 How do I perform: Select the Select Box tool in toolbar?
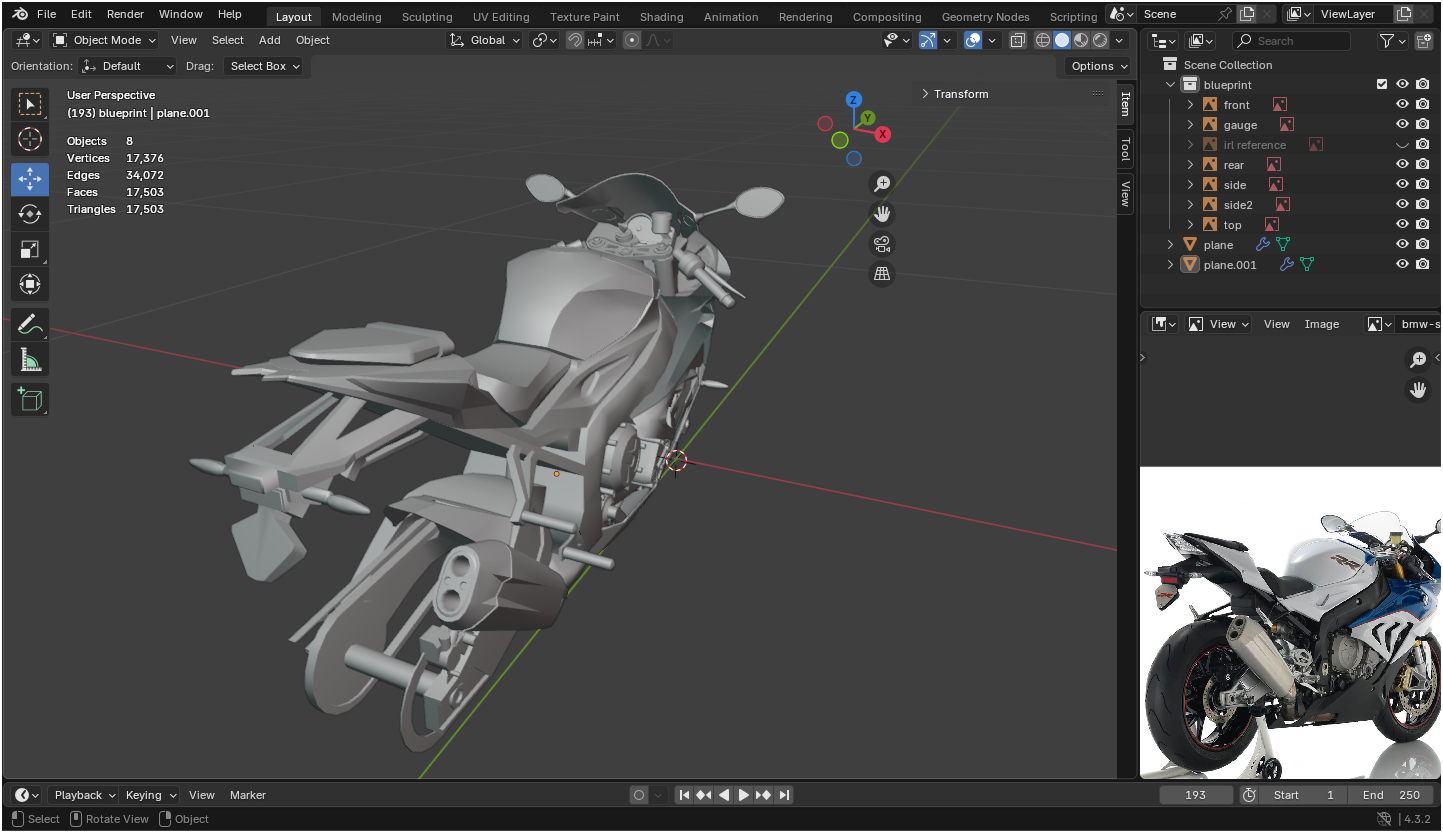point(30,104)
